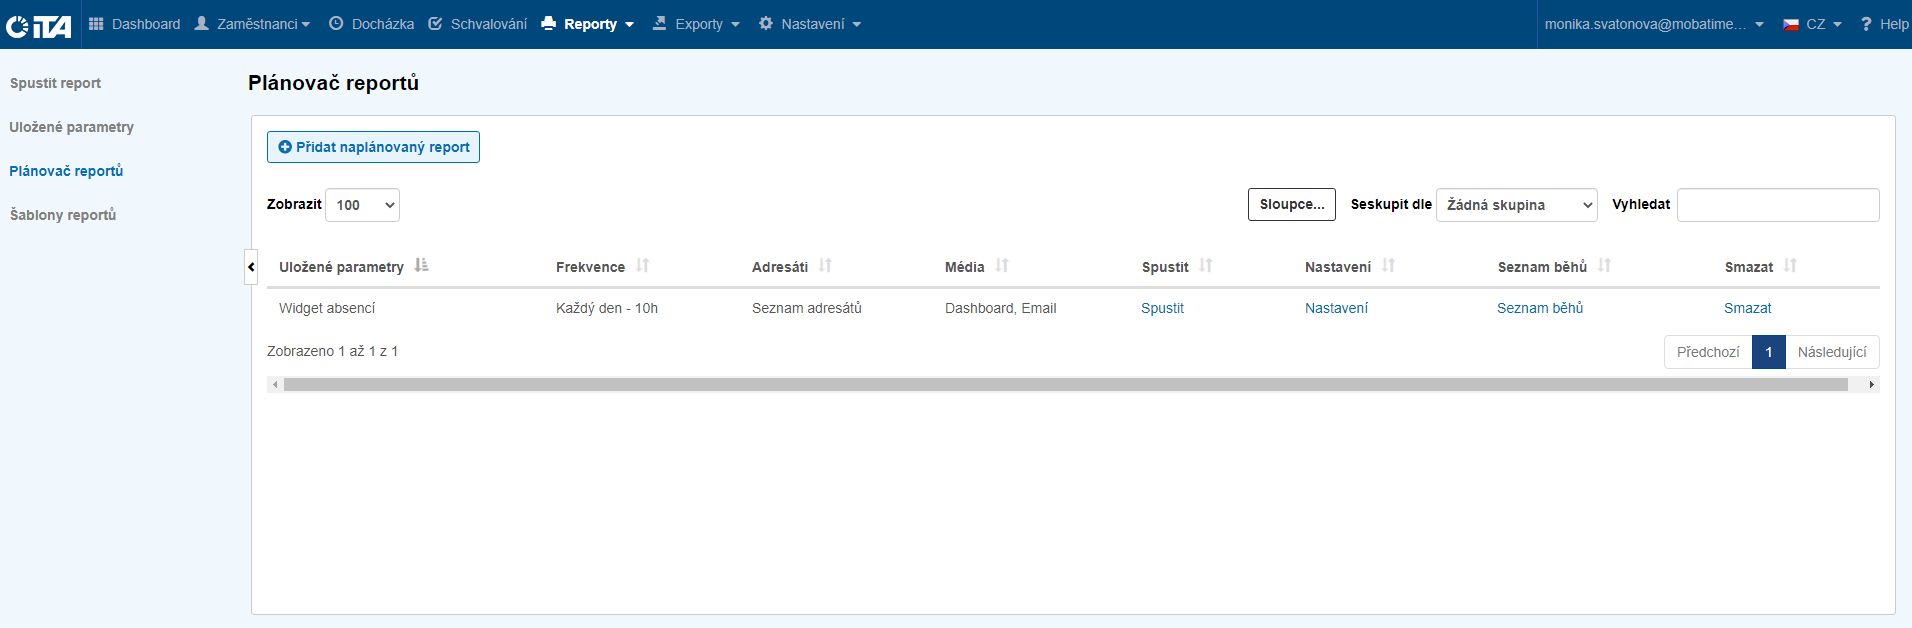This screenshot has height=628, width=1912.
Task: Sort by the Seznam běhů arrows icon
Action: point(1604,266)
